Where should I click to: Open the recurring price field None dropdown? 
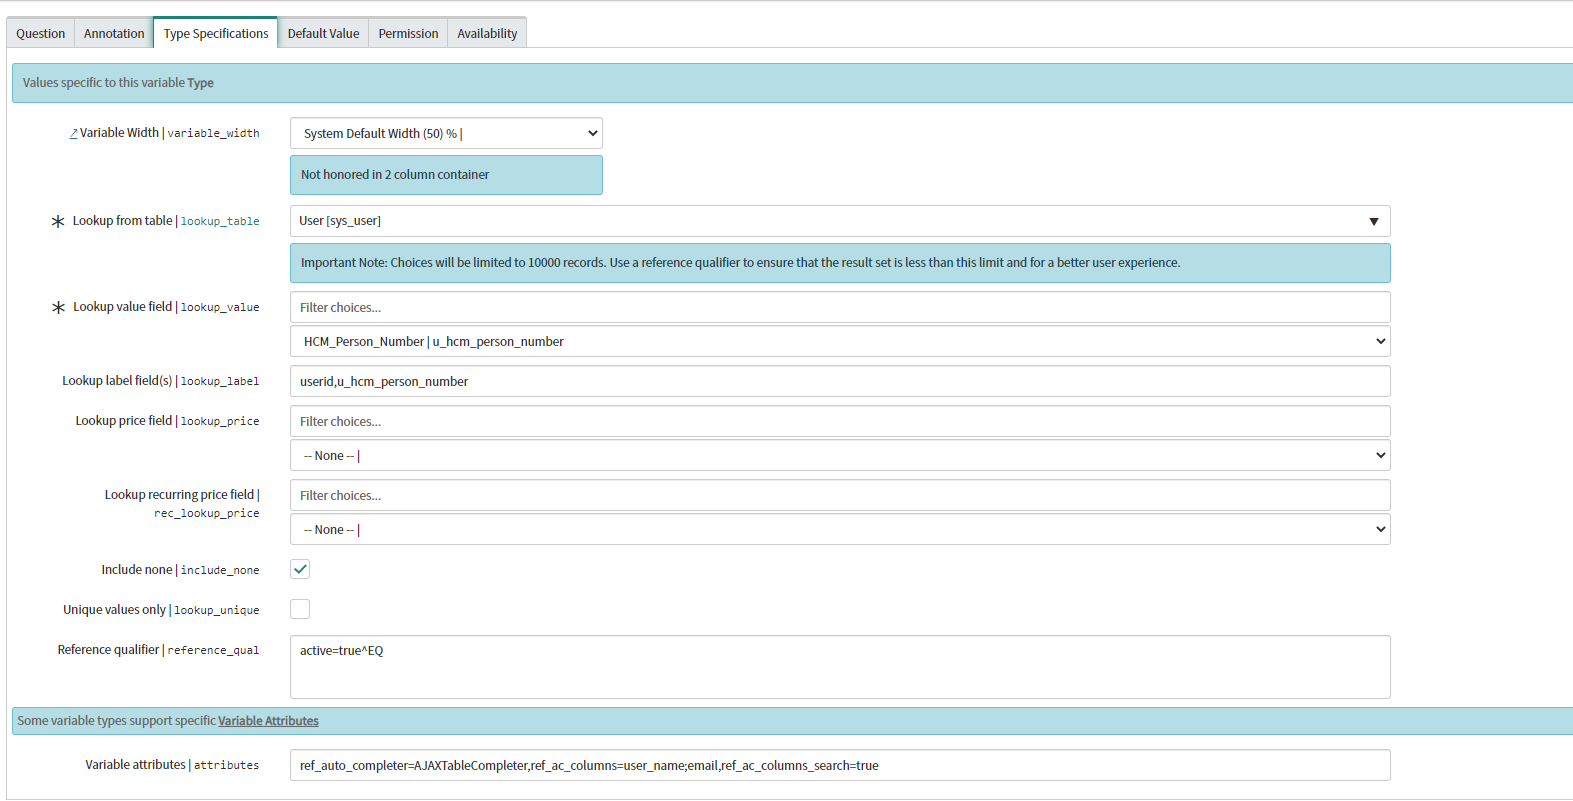click(x=840, y=530)
